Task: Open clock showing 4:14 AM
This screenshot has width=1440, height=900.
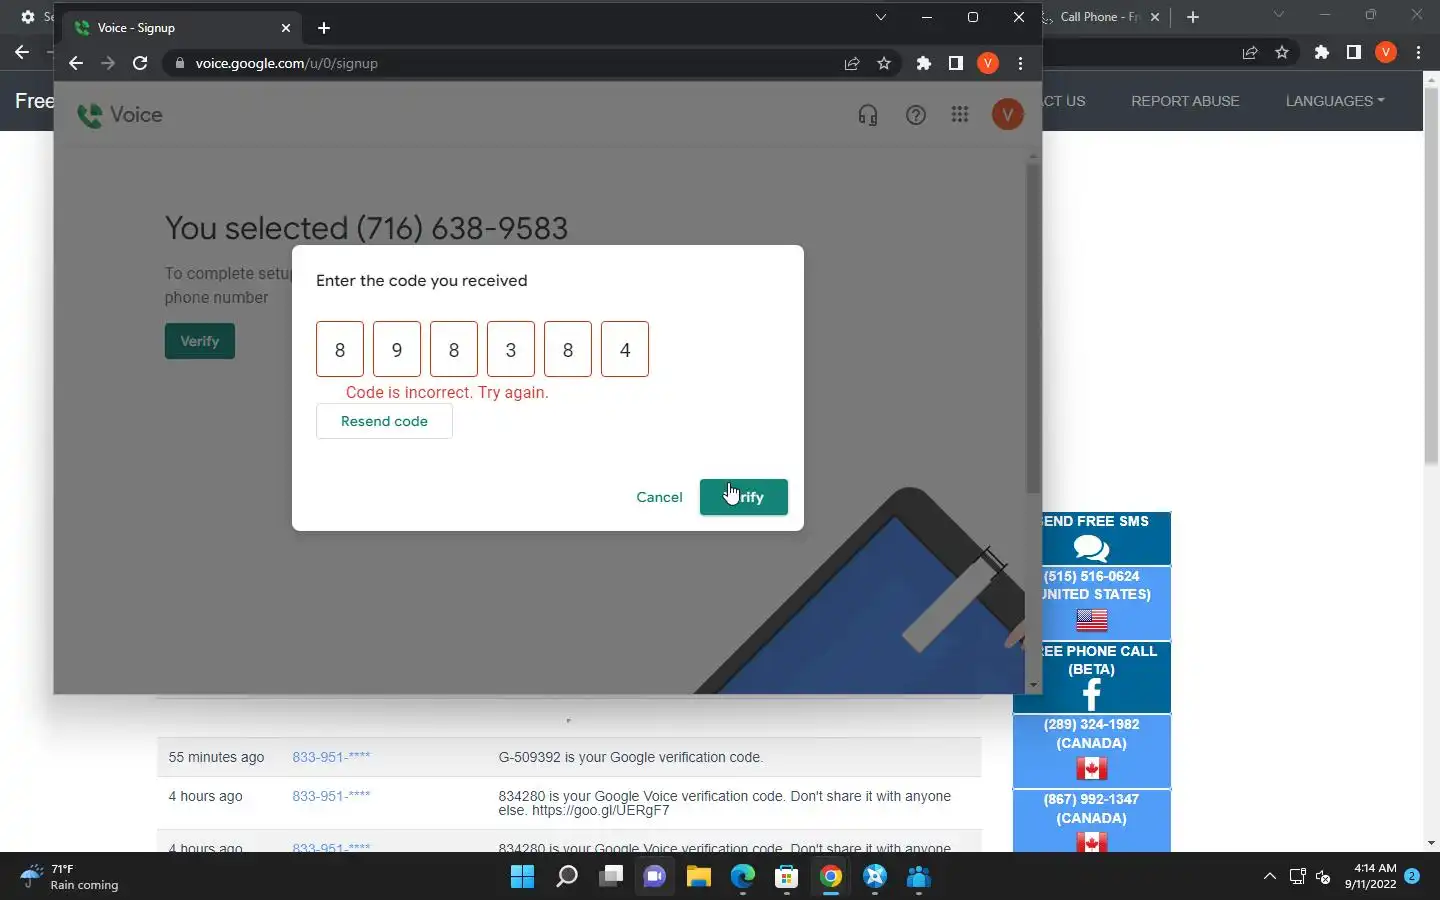Action: point(1372,876)
